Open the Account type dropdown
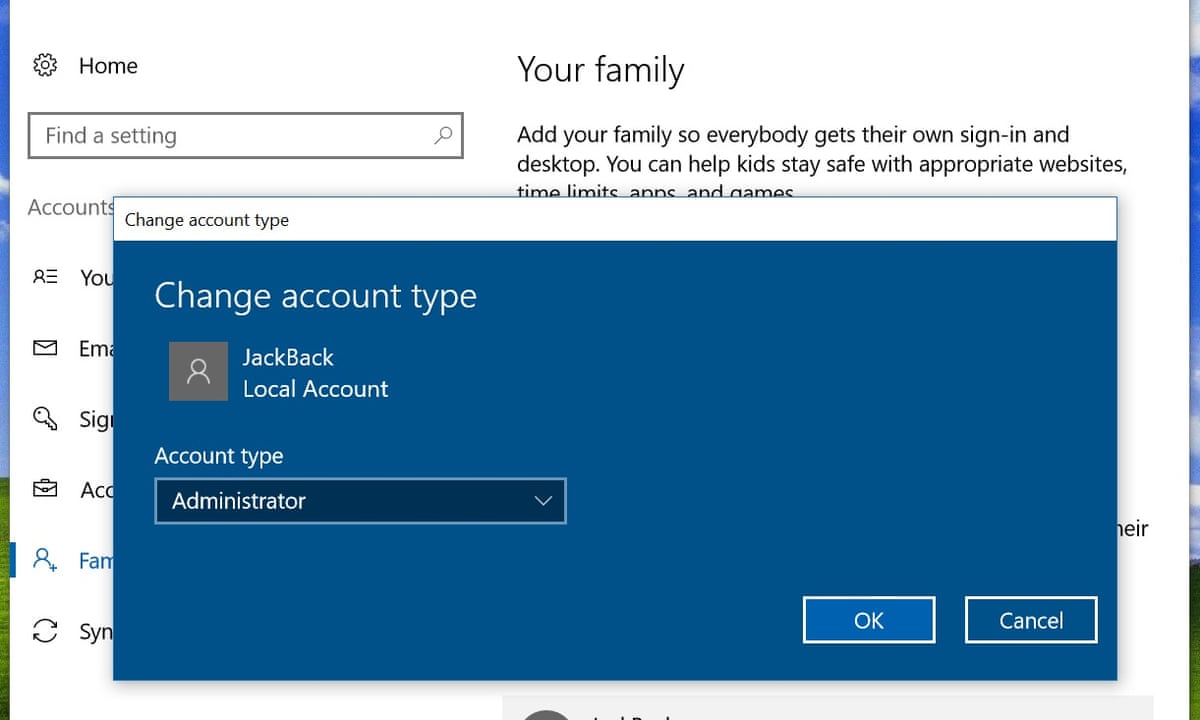 360,501
